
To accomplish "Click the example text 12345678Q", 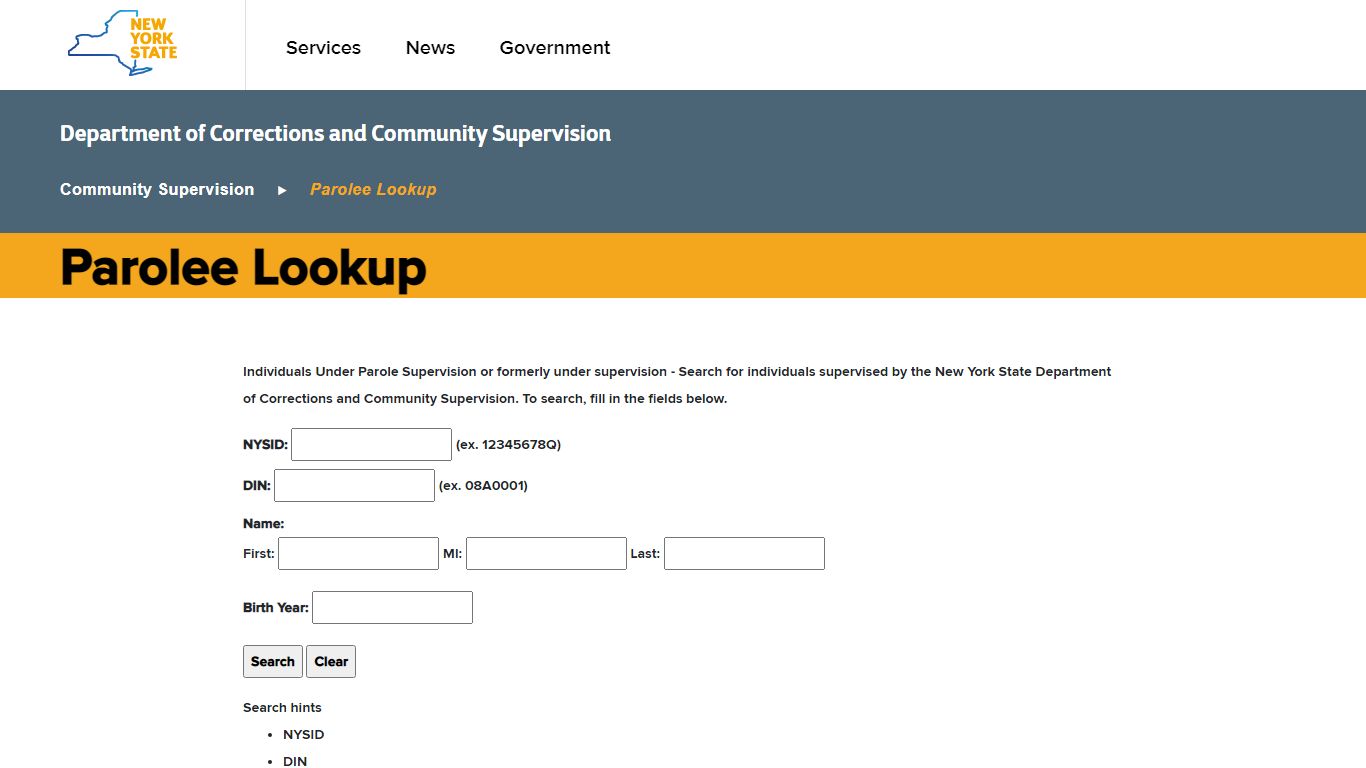I will click(x=508, y=444).
